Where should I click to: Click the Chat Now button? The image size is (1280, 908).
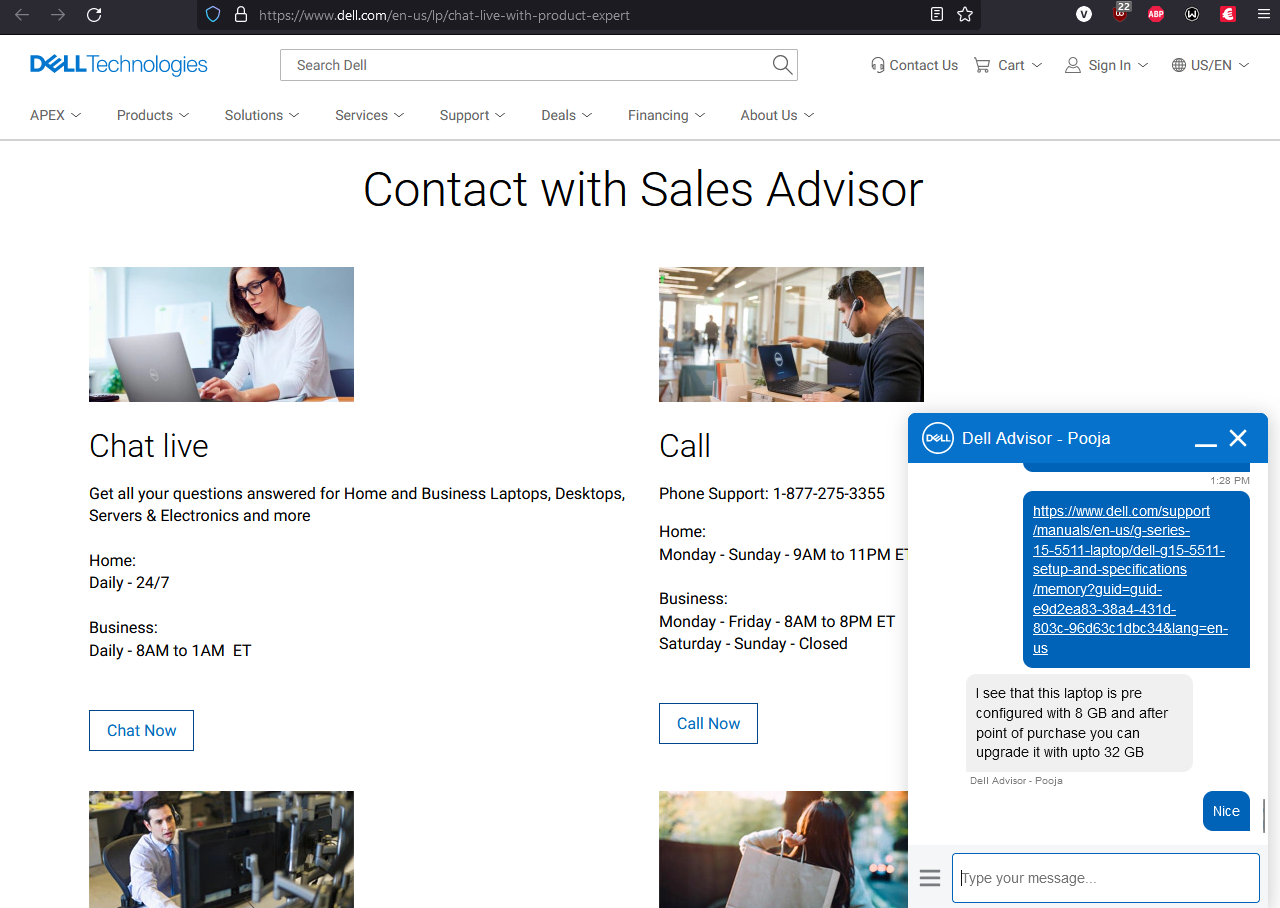[x=141, y=730]
